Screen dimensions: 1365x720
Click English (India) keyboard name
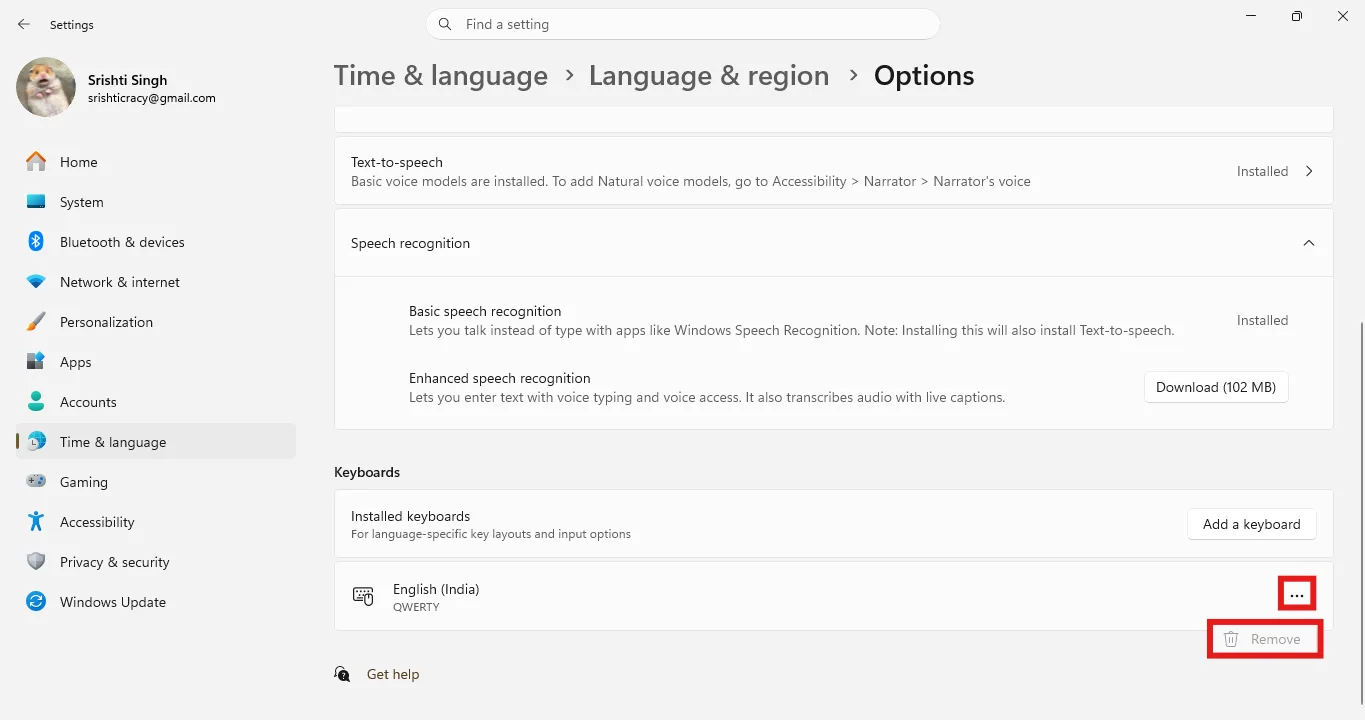click(x=436, y=589)
